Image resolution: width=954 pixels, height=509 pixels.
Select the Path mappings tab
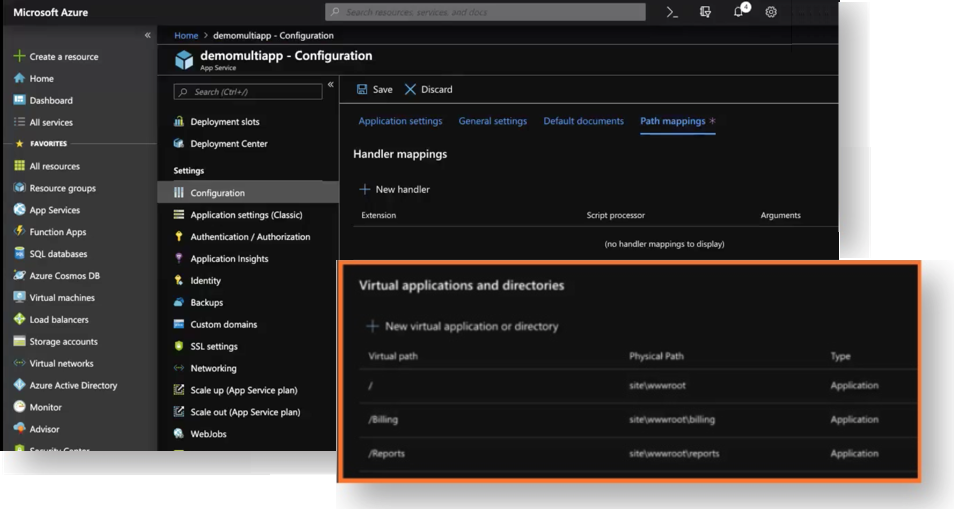pos(673,121)
